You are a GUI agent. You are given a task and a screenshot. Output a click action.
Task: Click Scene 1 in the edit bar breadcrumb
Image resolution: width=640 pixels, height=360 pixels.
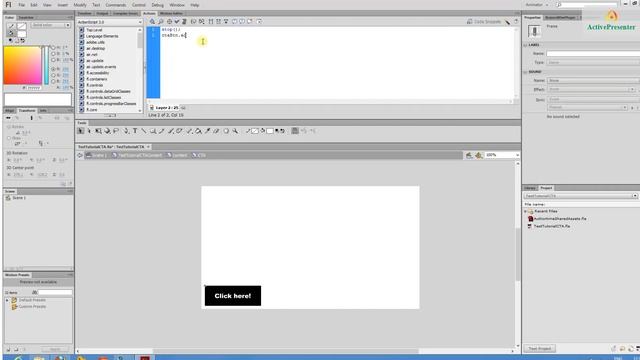96,155
